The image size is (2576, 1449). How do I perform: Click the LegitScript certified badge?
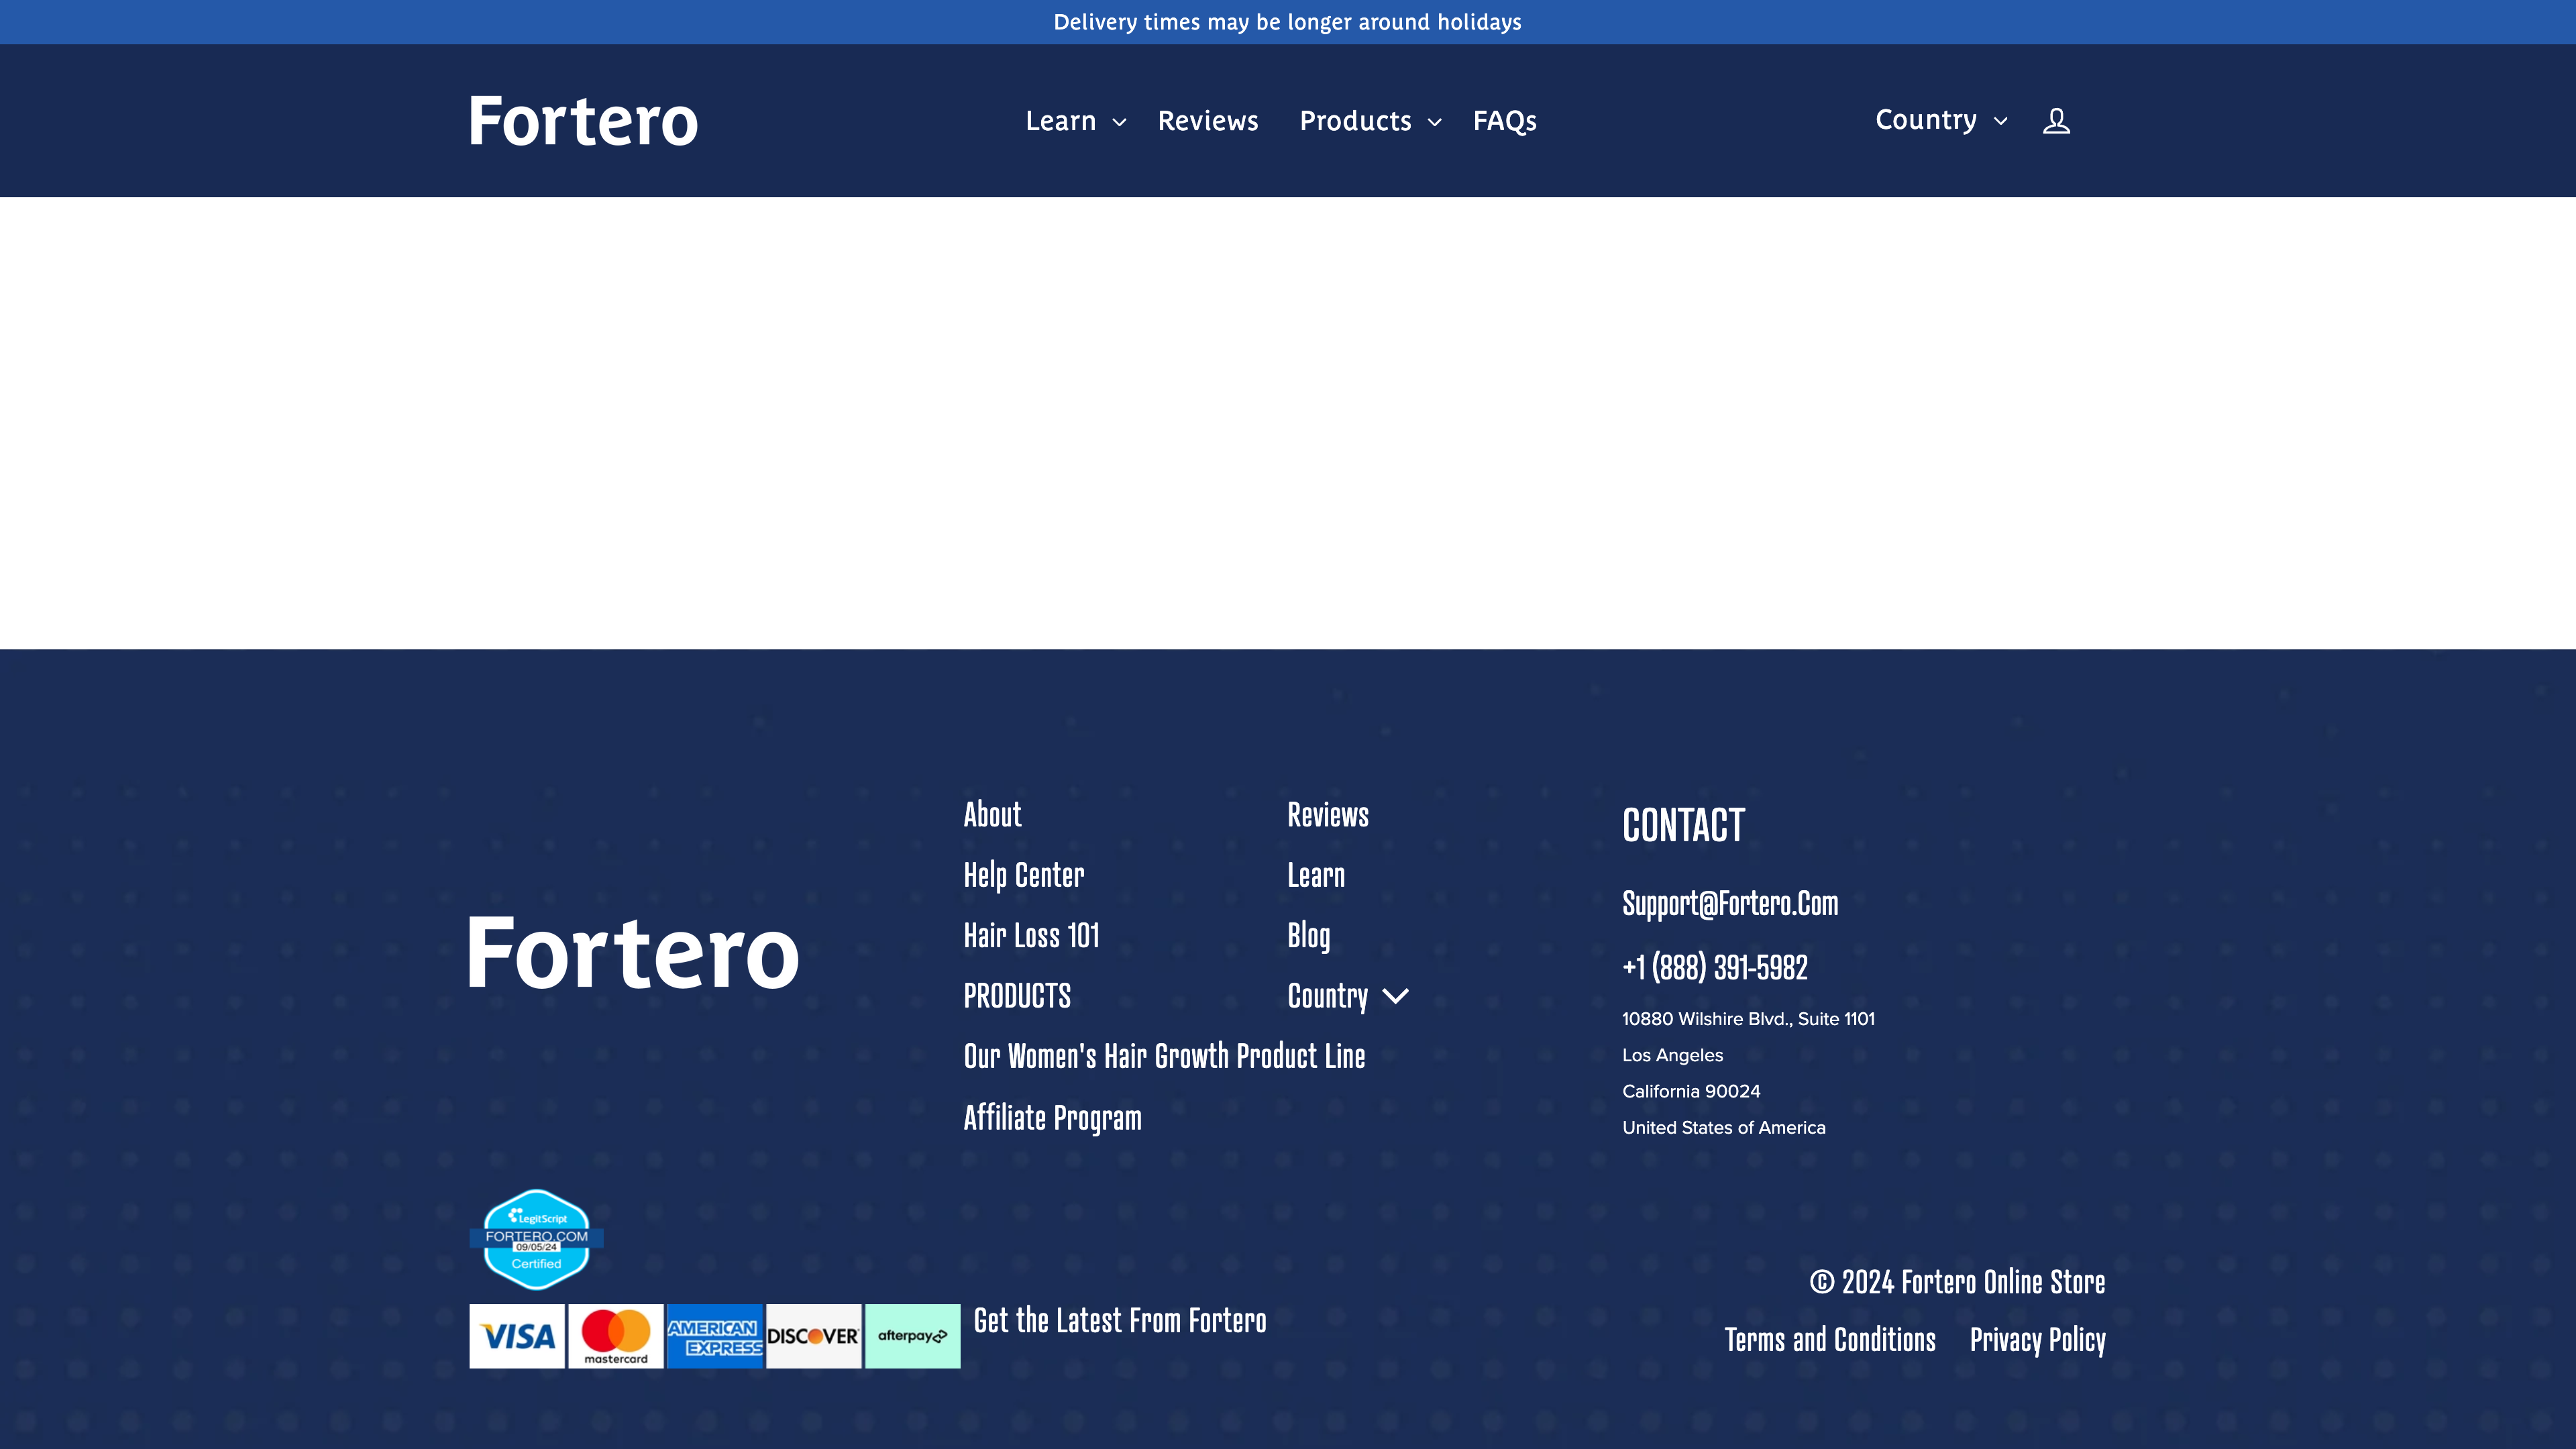click(536, 1239)
